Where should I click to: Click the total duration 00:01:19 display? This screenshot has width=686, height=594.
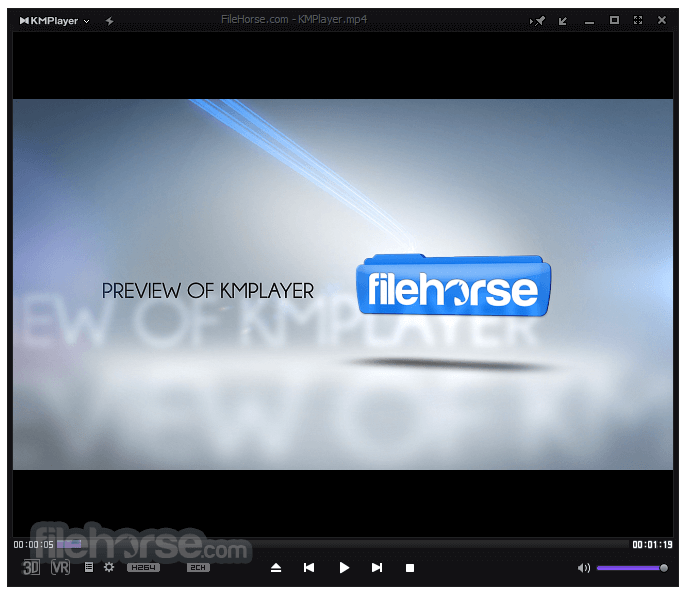tap(652, 544)
